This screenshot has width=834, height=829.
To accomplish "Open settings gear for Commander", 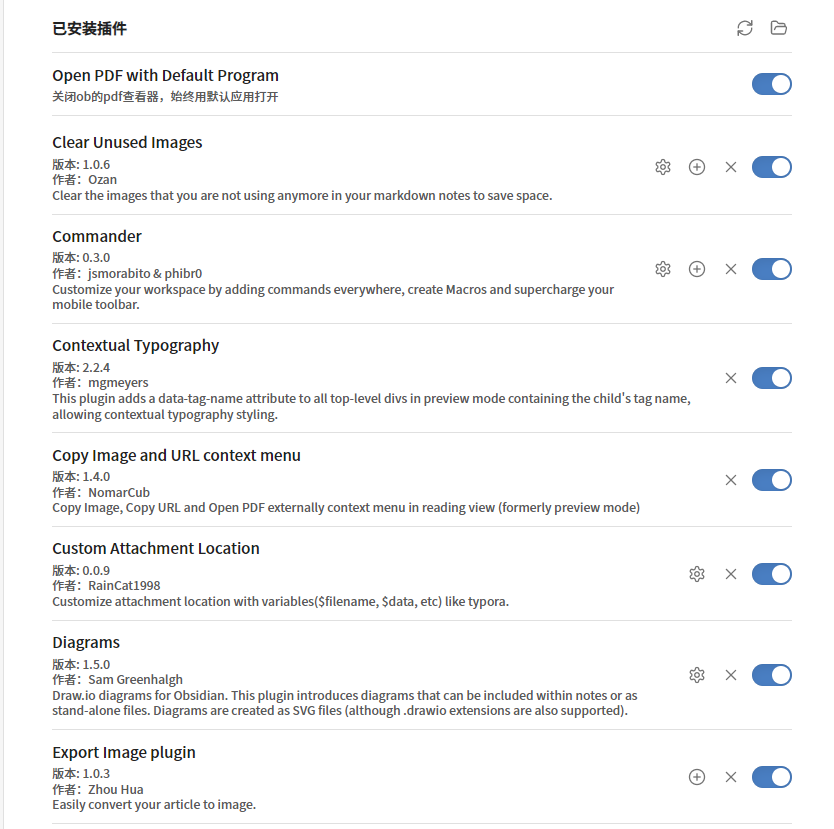I will point(663,269).
